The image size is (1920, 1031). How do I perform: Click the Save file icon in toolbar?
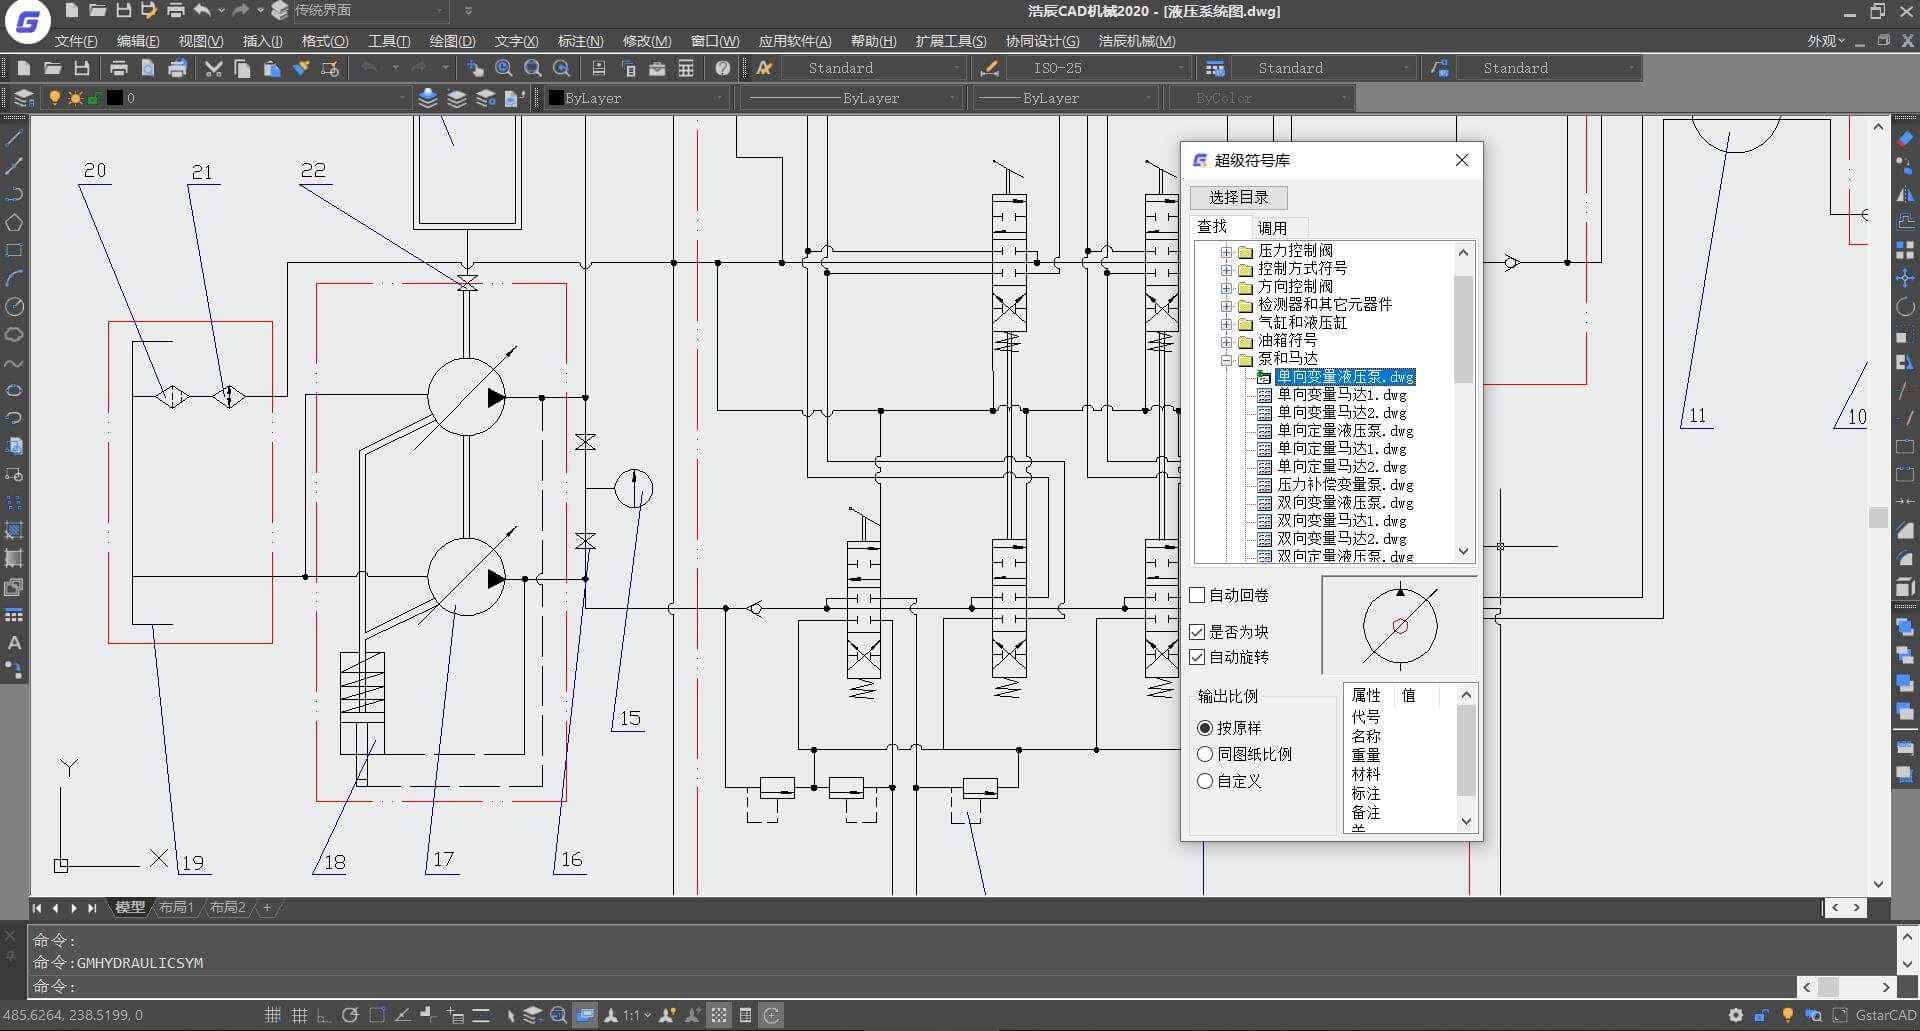pos(82,68)
